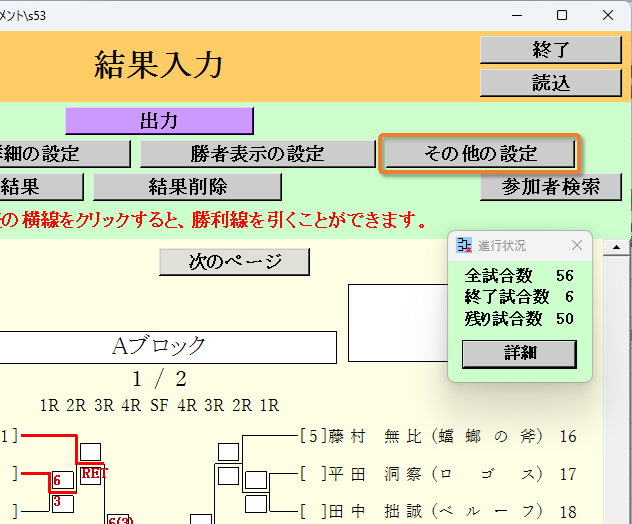Viewport: 632px width, 524px height.
Task: Click the 読込 button
Action: point(551,83)
